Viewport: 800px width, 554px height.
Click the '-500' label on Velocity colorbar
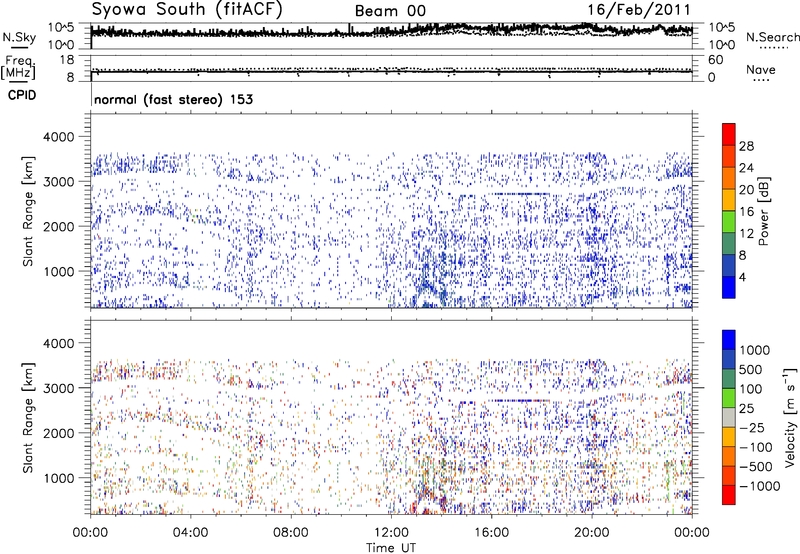[x=756, y=466]
